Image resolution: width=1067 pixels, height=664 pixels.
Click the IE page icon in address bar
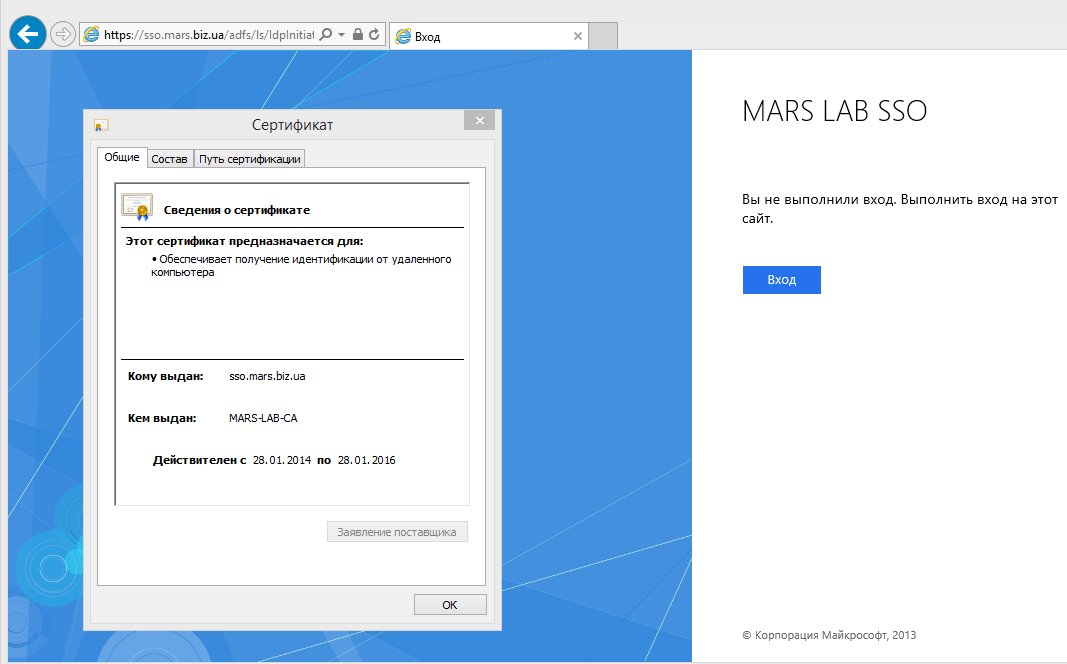[x=92, y=35]
